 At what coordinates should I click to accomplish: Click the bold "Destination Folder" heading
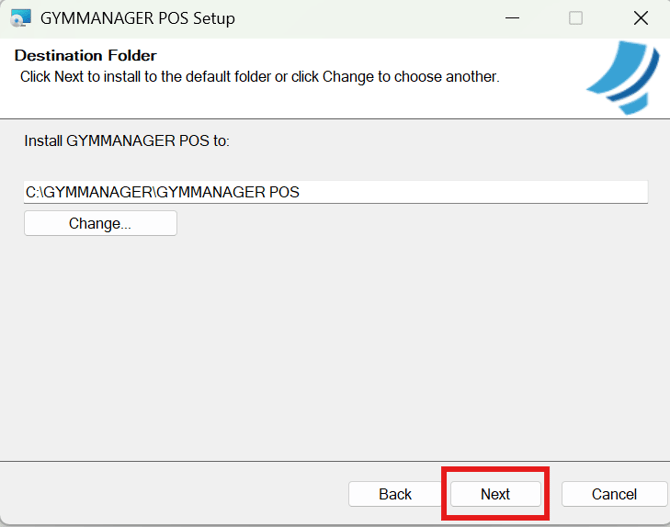85,56
